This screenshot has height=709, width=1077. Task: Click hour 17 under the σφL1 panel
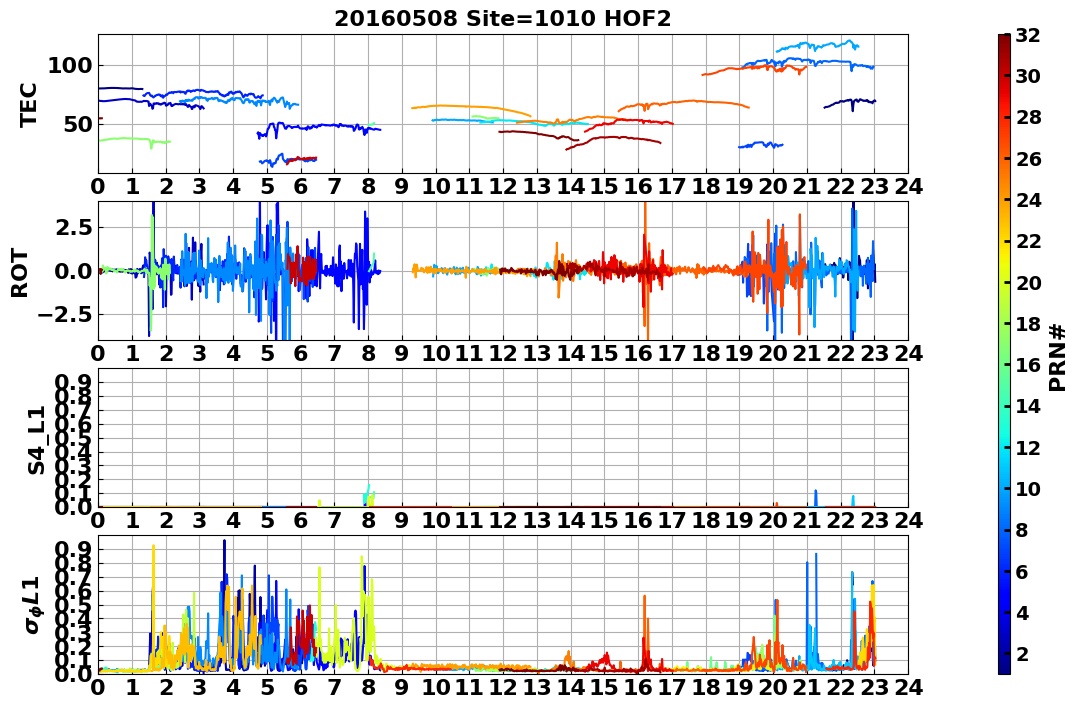point(672,687)
